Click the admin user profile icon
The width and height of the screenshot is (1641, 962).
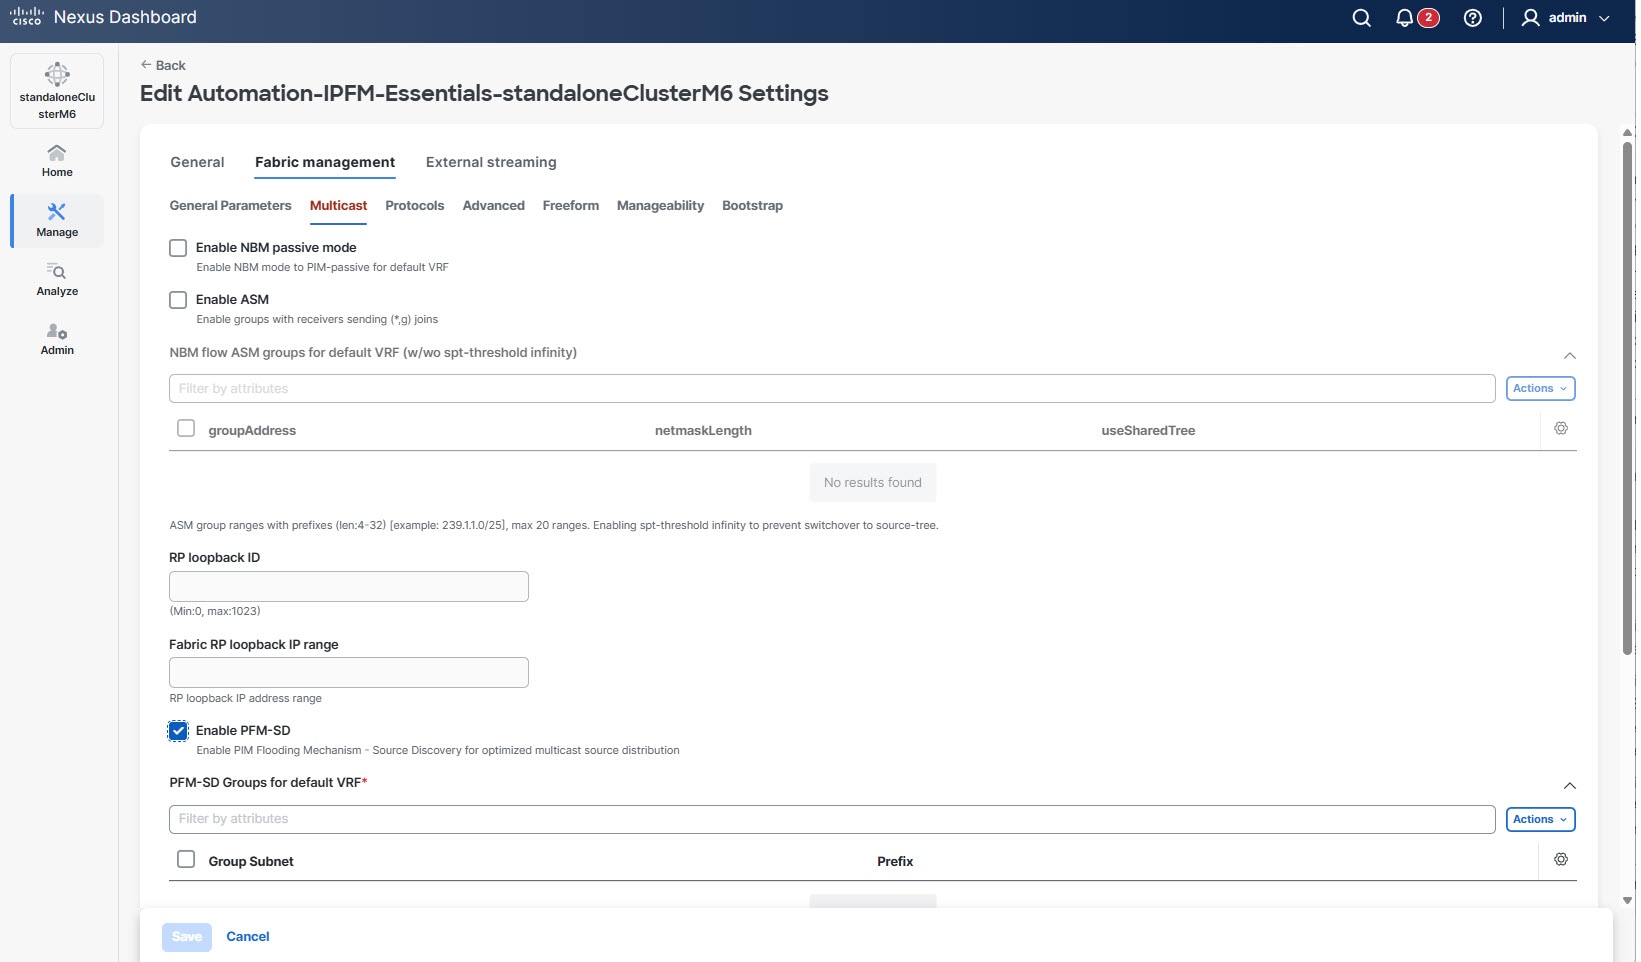coord(1530,18)
